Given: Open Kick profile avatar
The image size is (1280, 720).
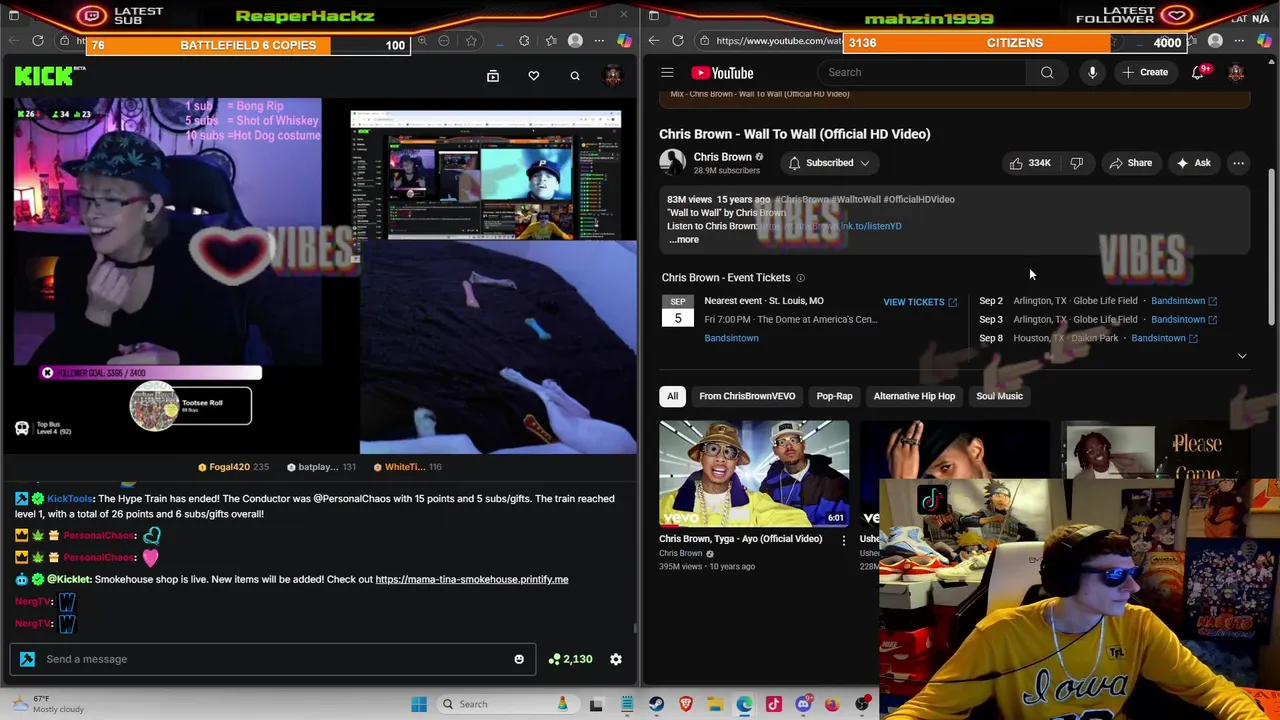Looking at the screenshot, I should click(x=613, y=76).
